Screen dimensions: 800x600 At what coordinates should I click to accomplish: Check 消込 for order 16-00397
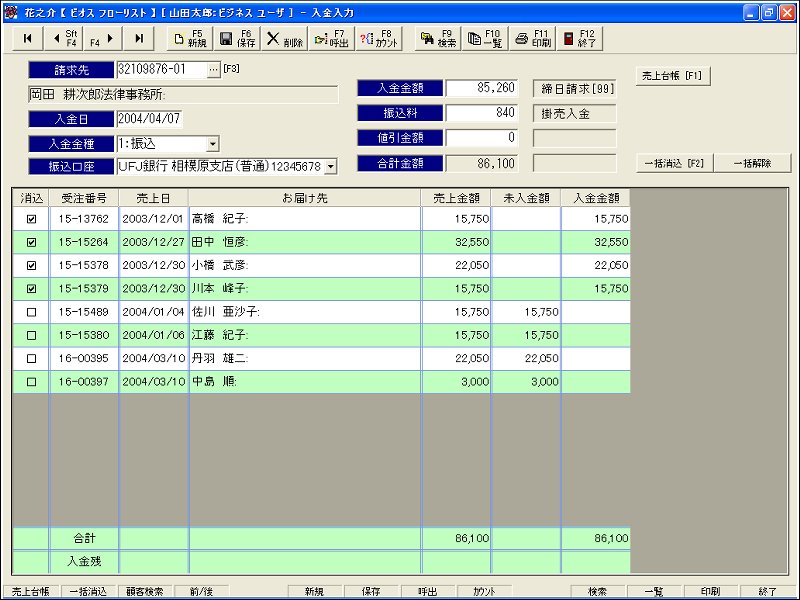[x=31, y=382]
